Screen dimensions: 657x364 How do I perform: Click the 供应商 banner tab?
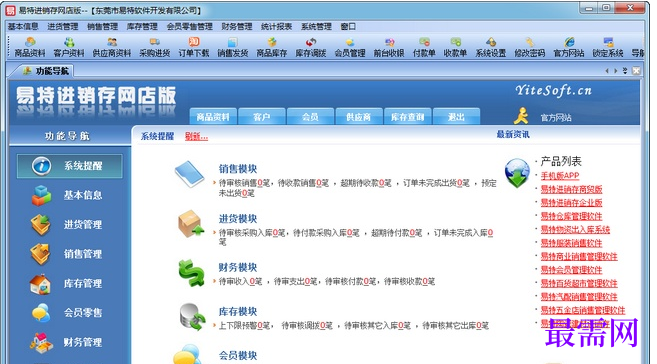click(x=359, y=117)
